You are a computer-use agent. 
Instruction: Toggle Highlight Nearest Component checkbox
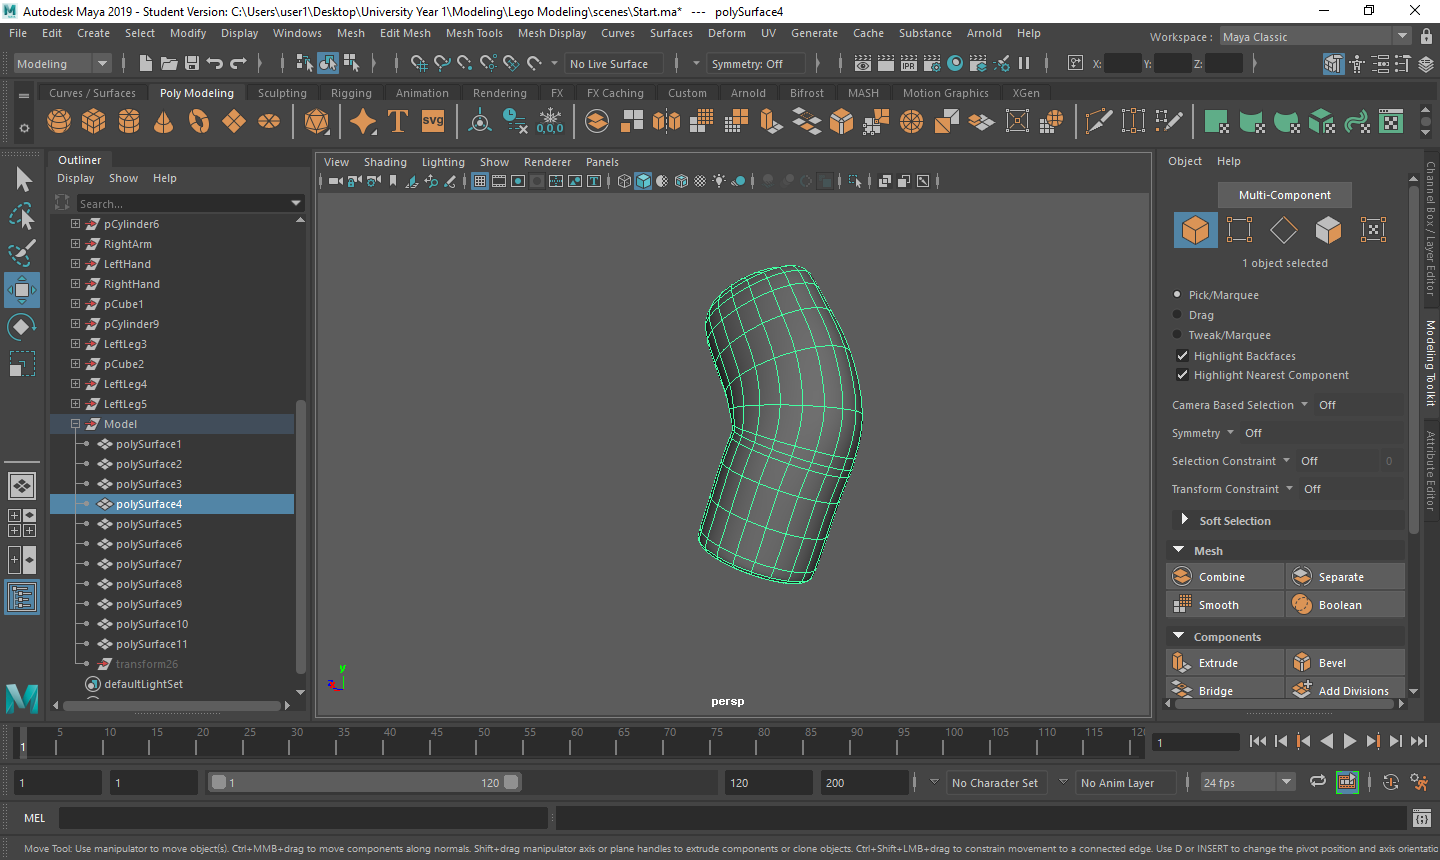pos(1182,375)
